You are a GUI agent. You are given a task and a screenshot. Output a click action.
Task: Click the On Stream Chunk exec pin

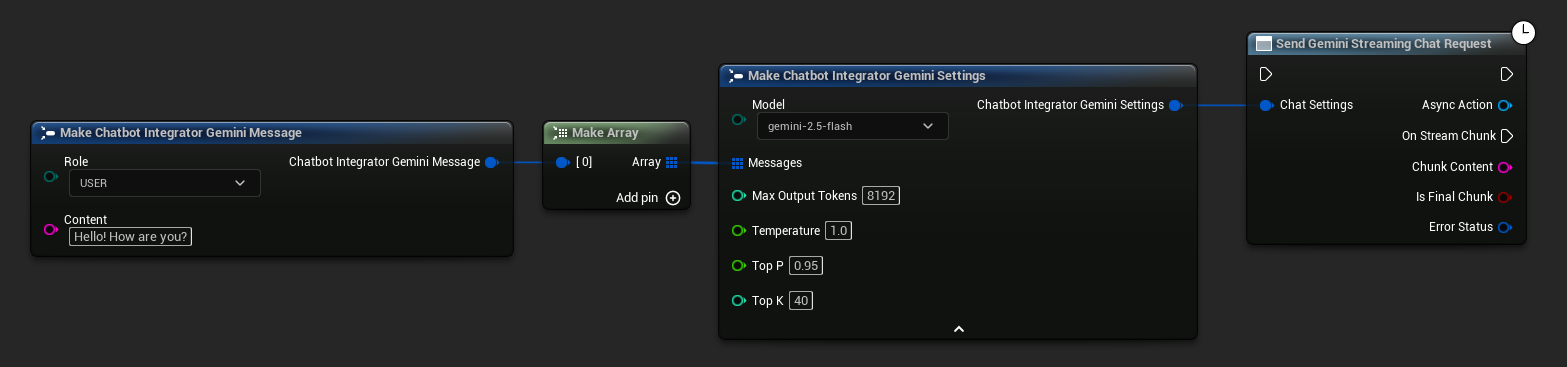coord(1506,136)
